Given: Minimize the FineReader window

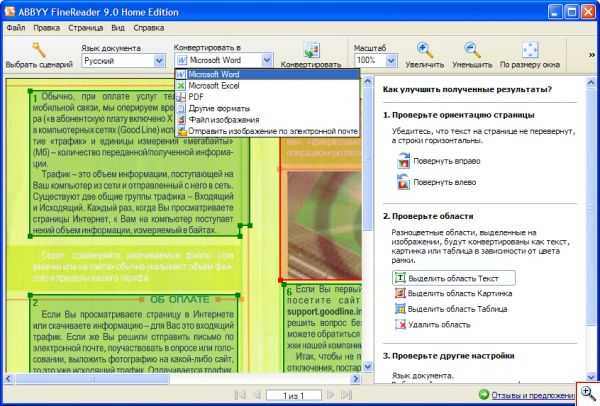Looking at the screenshot, I should coord(555,11).
